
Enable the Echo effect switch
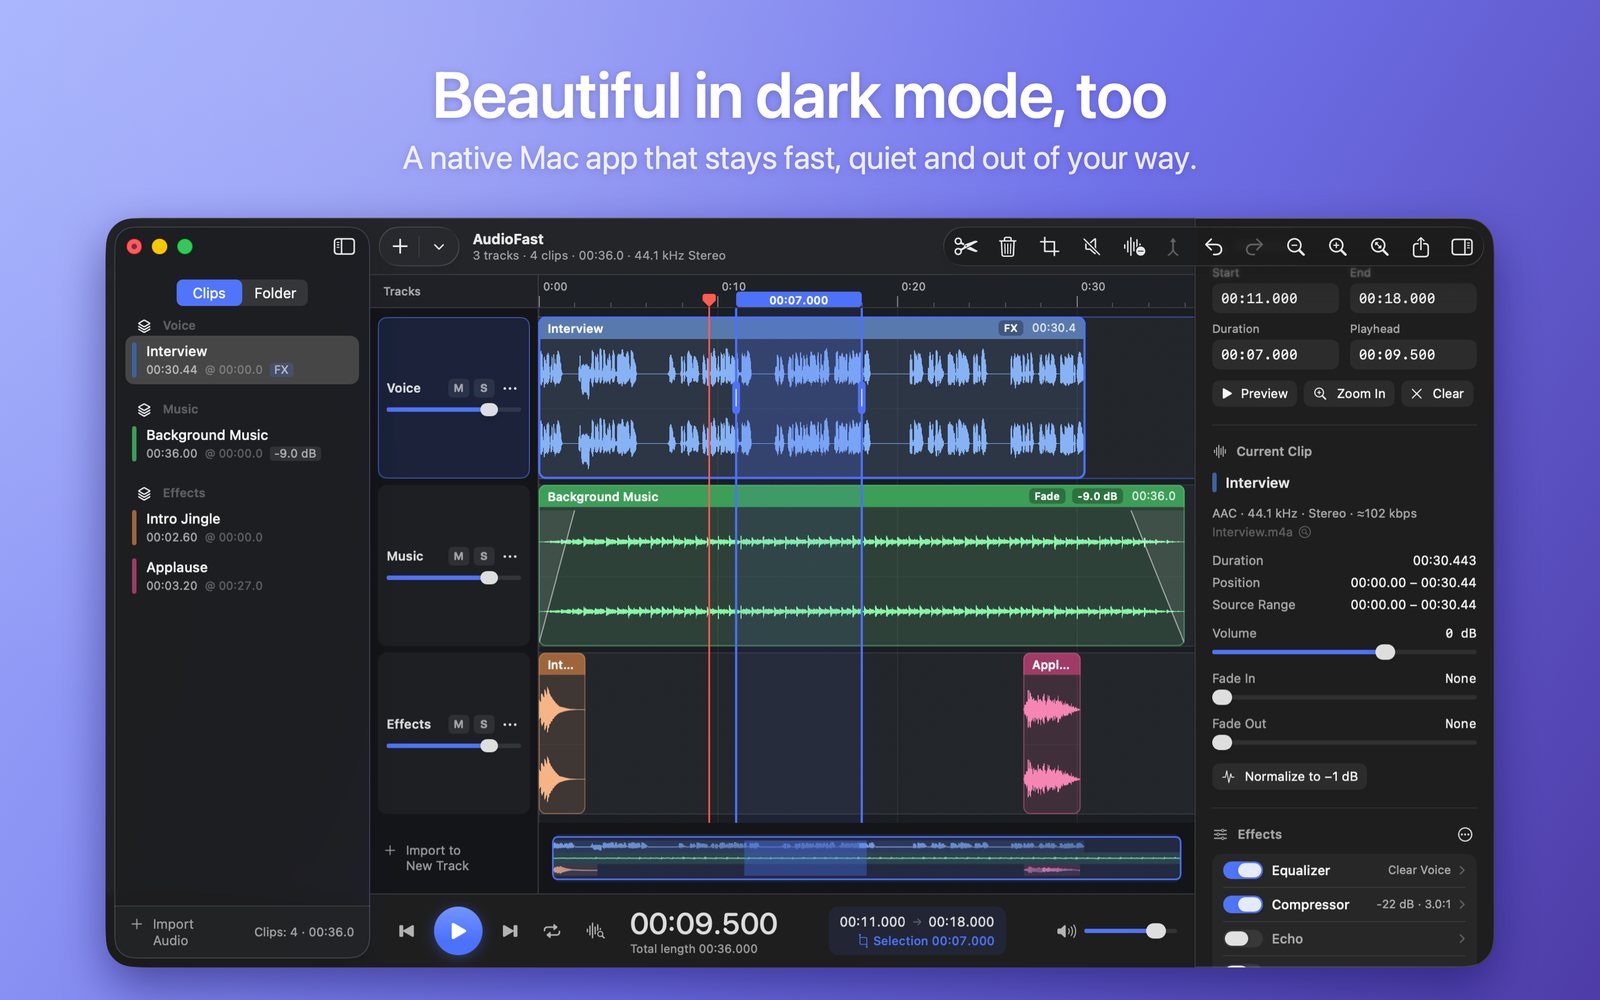tap(1243, 939)
